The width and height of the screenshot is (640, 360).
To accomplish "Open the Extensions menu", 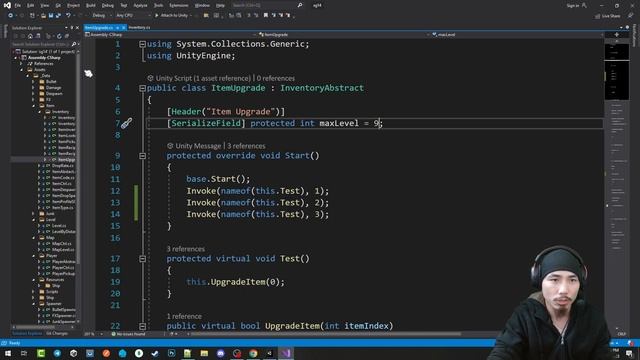I will click(179, 5).
